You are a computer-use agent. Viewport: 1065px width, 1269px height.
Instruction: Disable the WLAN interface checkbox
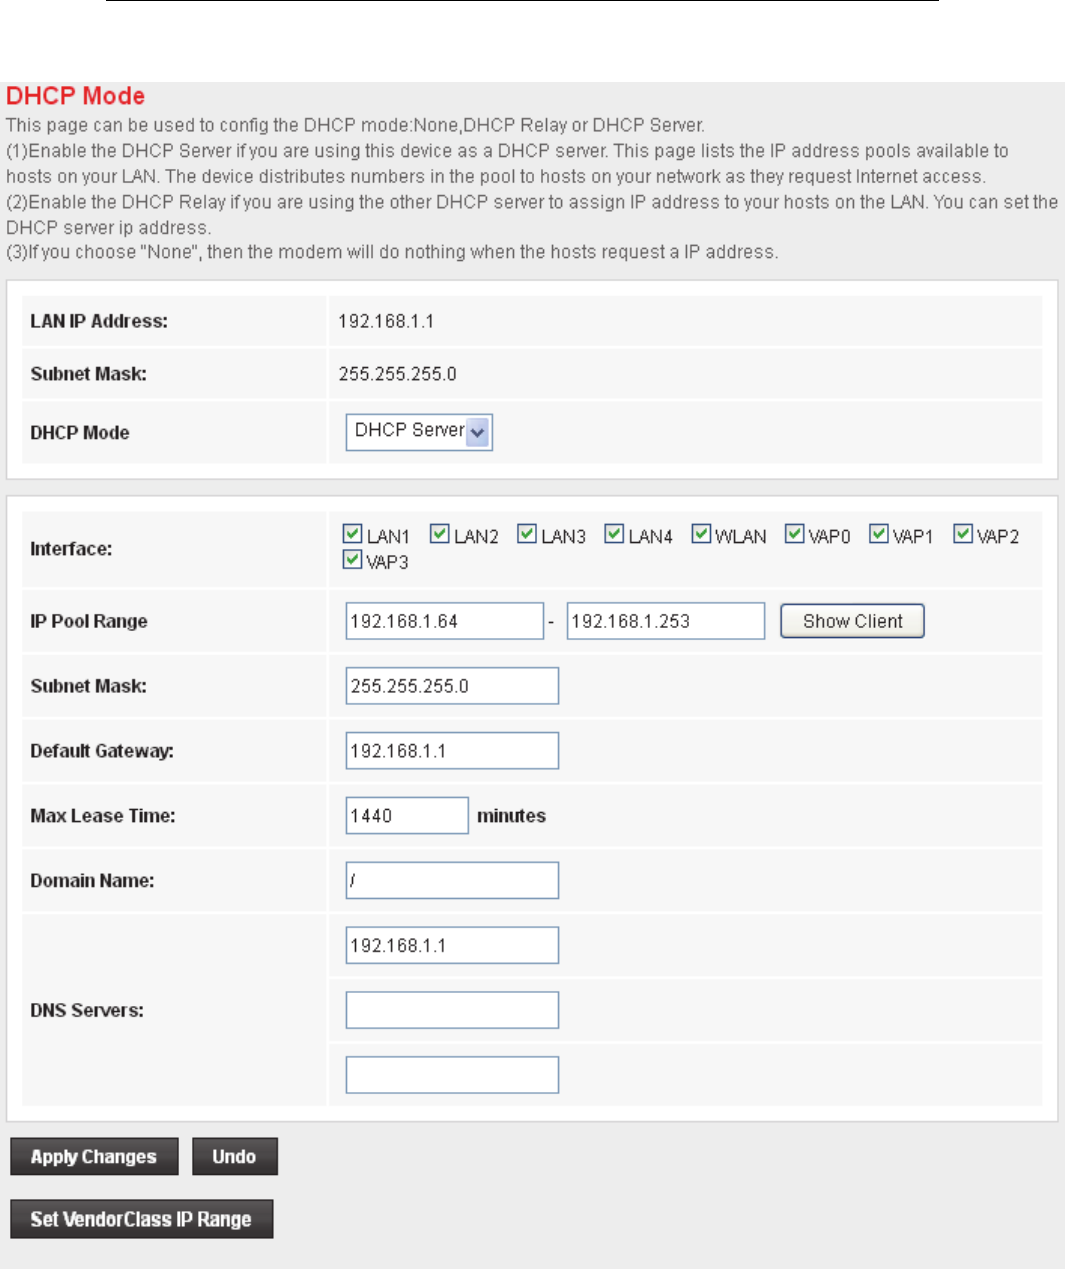click(701, 534)
